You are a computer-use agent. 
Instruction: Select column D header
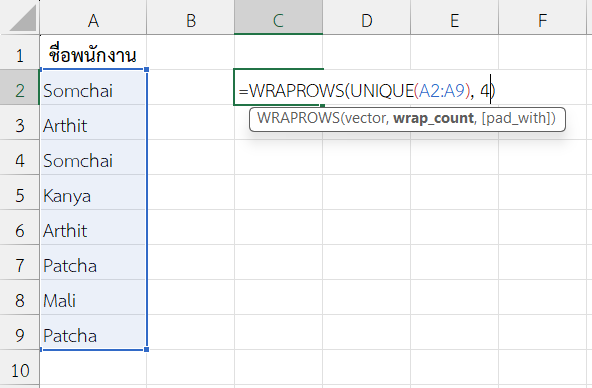[x=366, y=17]
